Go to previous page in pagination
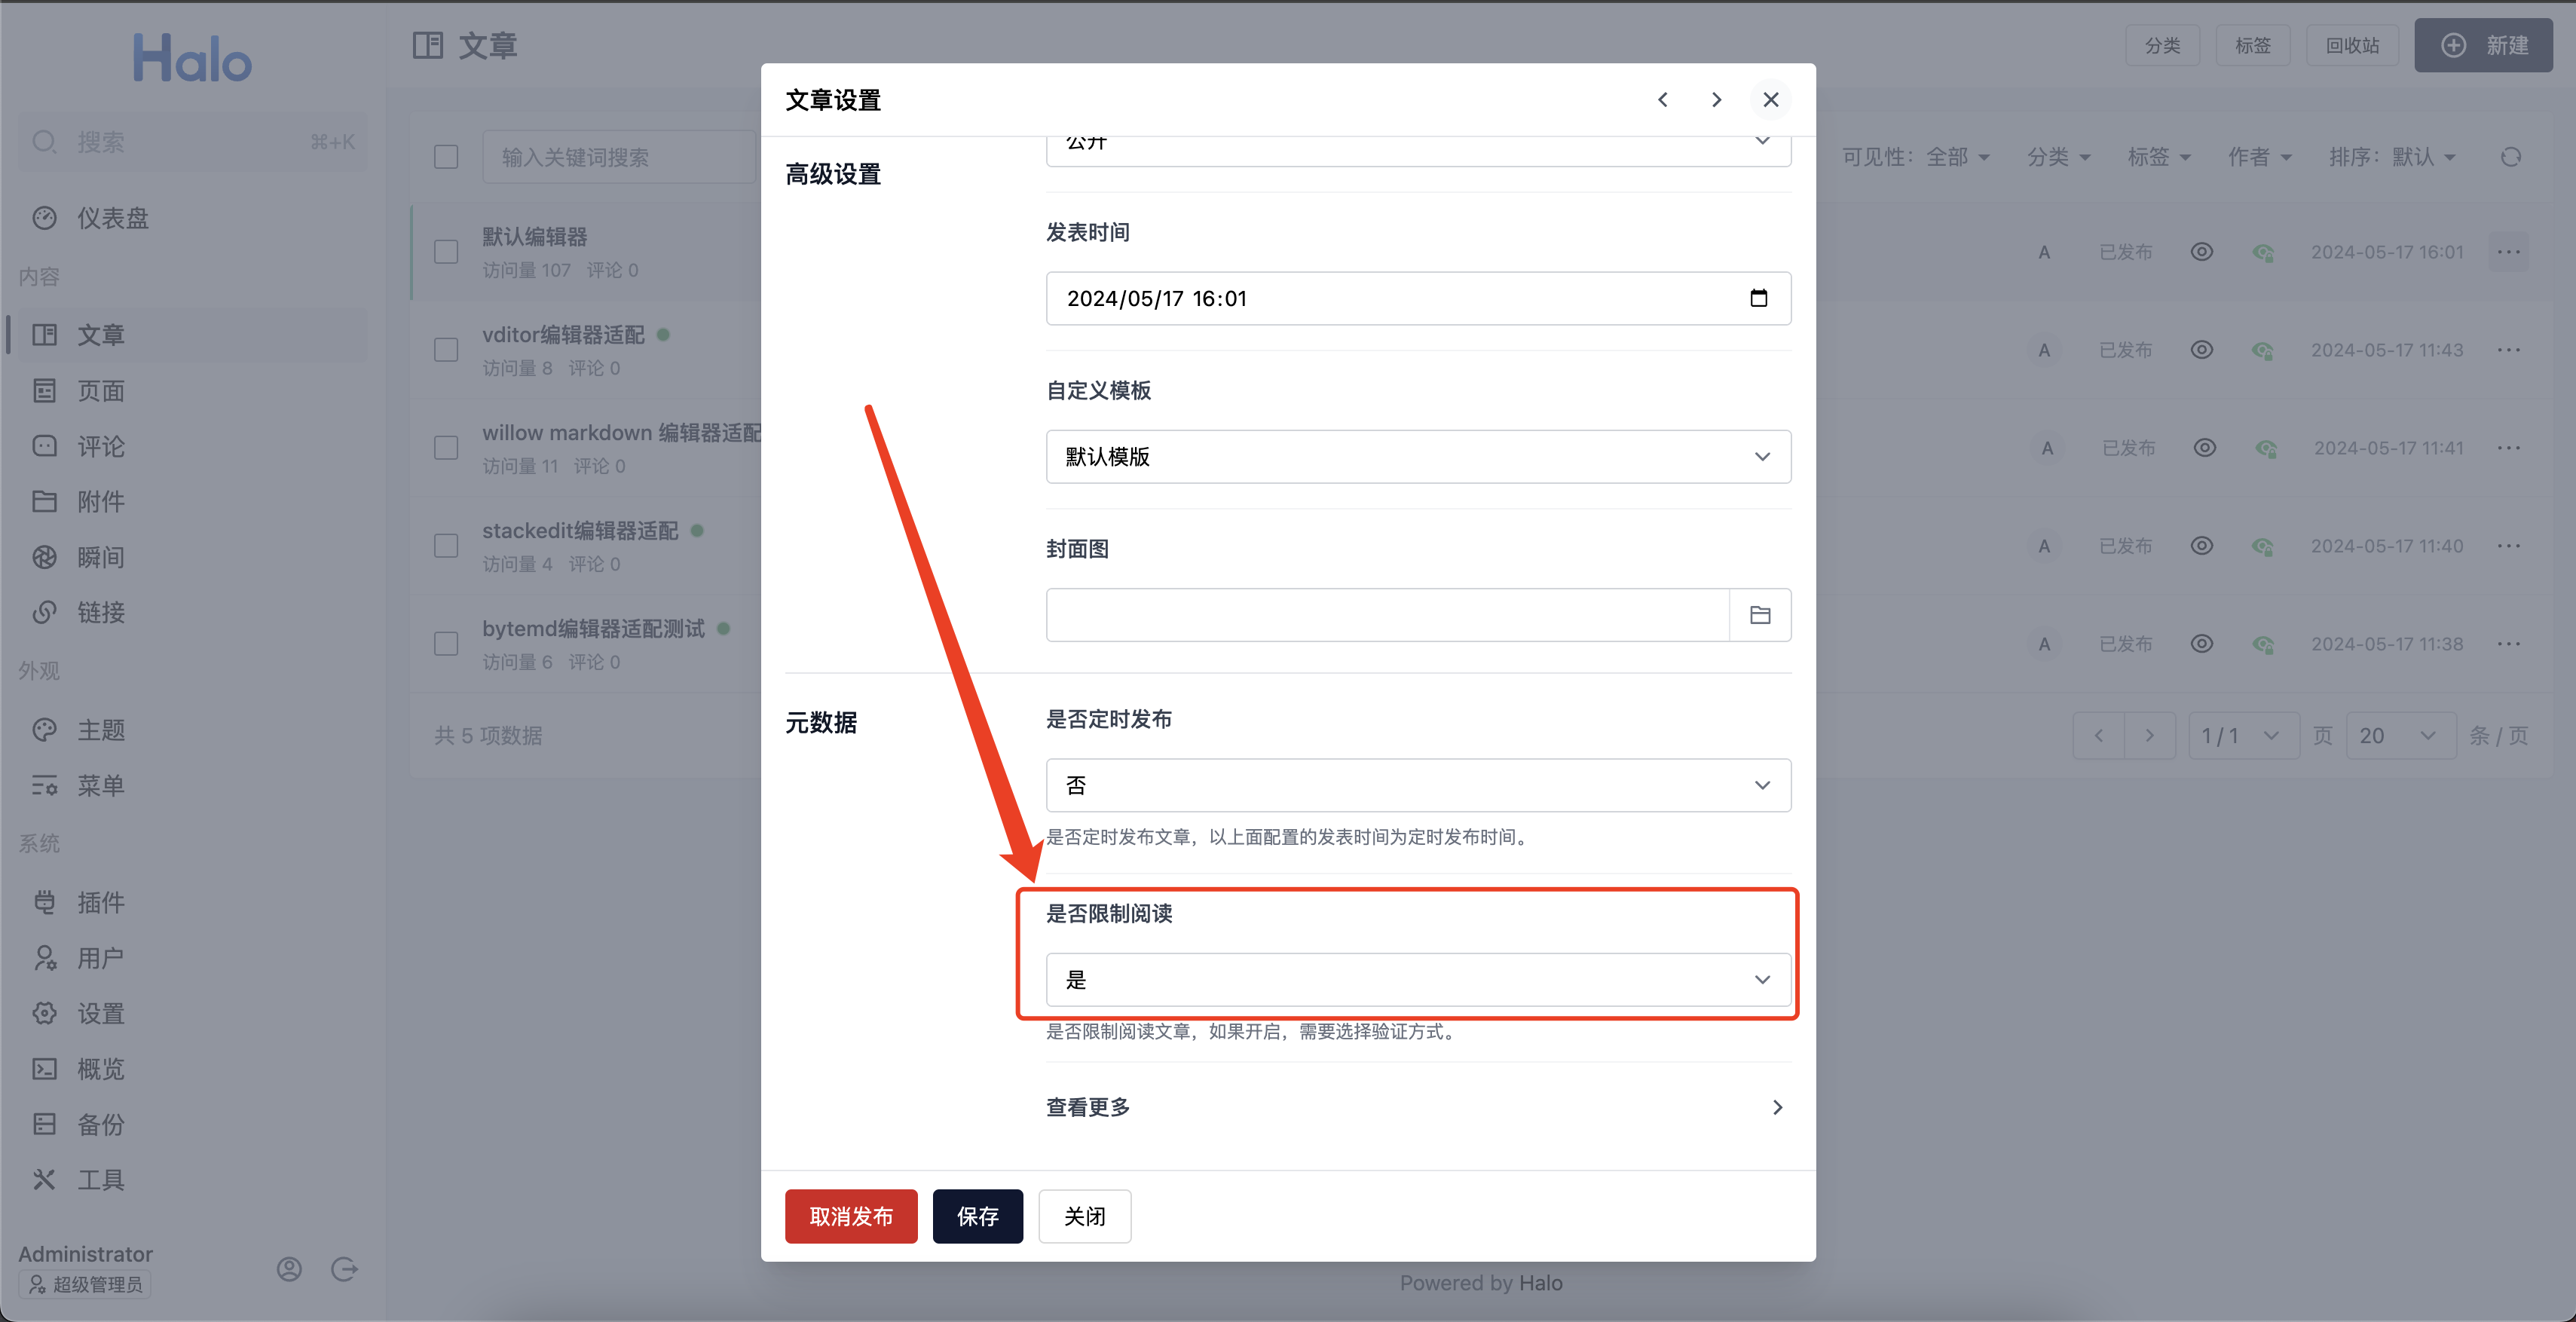The image size is (2576, 1322). (2099, 736)
